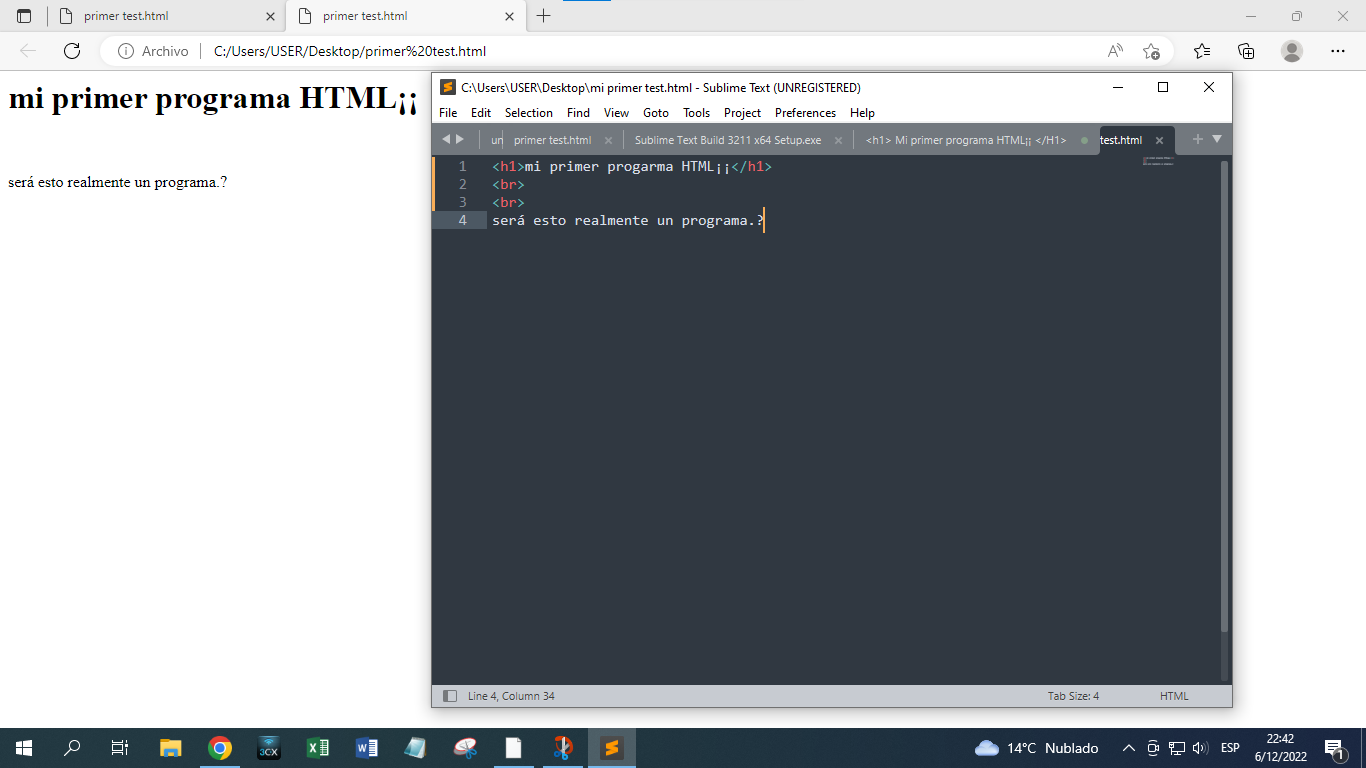
Task: Click 'Line 4, Column 34' status text
Action: tap(511, 696)
